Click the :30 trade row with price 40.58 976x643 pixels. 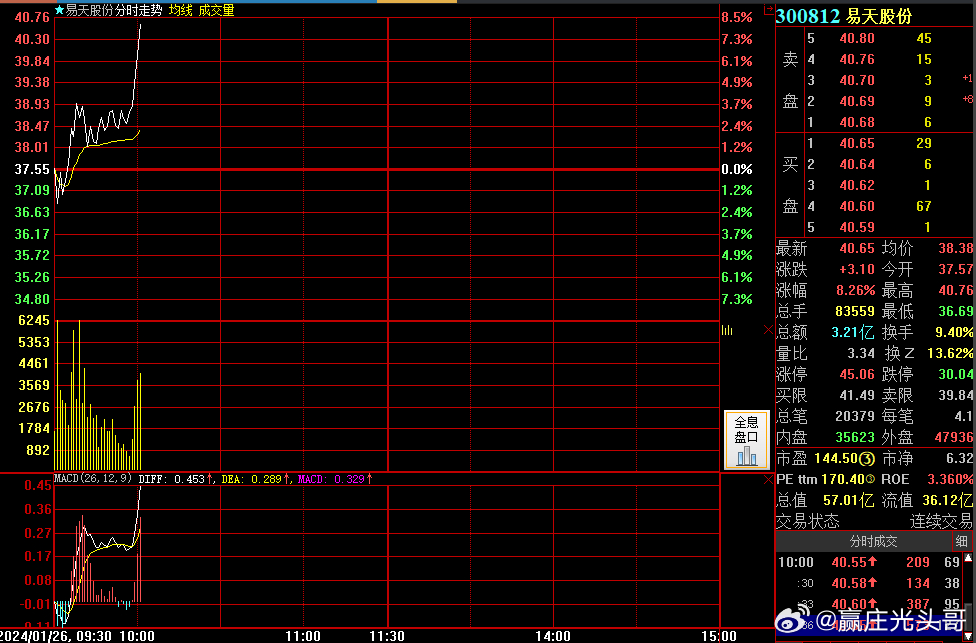coord(869,583)
